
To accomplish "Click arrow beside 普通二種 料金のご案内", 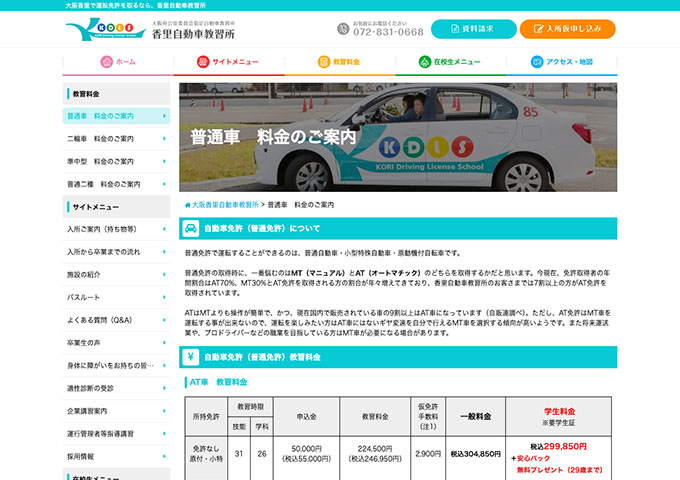I will tap(164, 184).
